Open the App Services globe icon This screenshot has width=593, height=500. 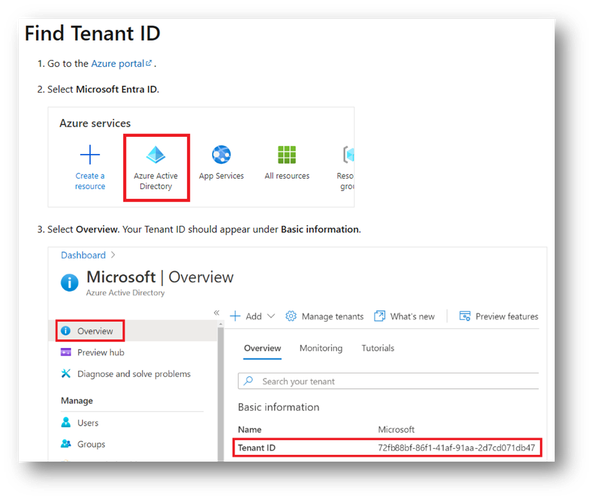[221, 154]
